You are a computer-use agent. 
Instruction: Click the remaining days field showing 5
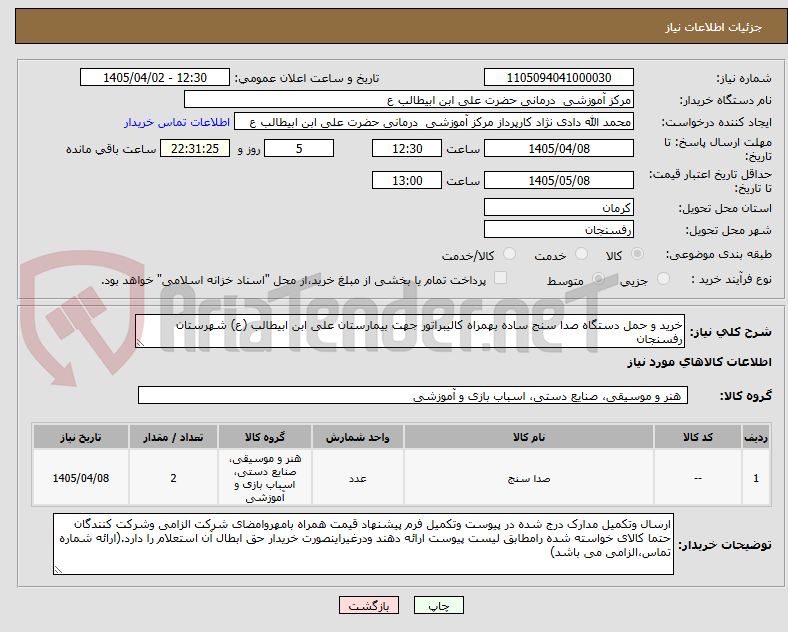[299, 148]
